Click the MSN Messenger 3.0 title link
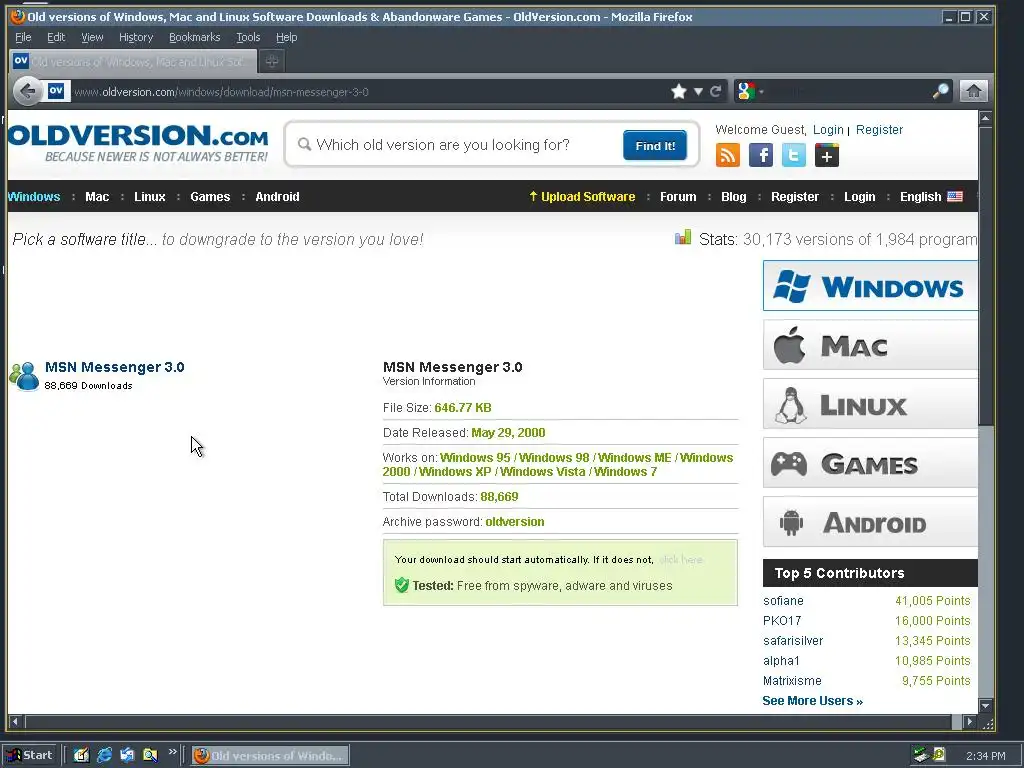This screenshot has width=1024, height=768. coord(114,367)
